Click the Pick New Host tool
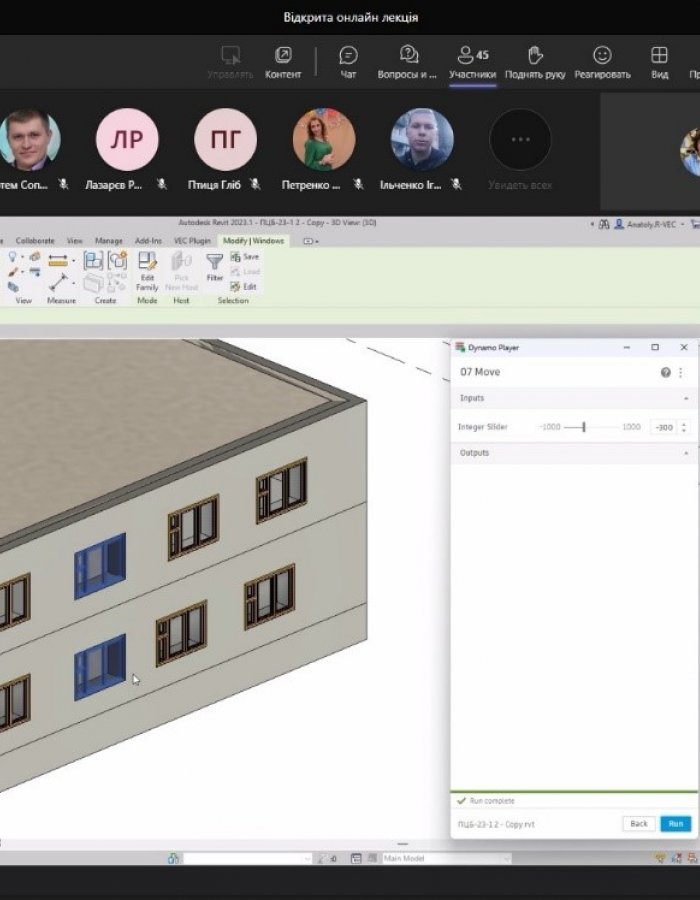Viewport: 700px width, 900px height. pyautogui.click(x=181, y=271)
